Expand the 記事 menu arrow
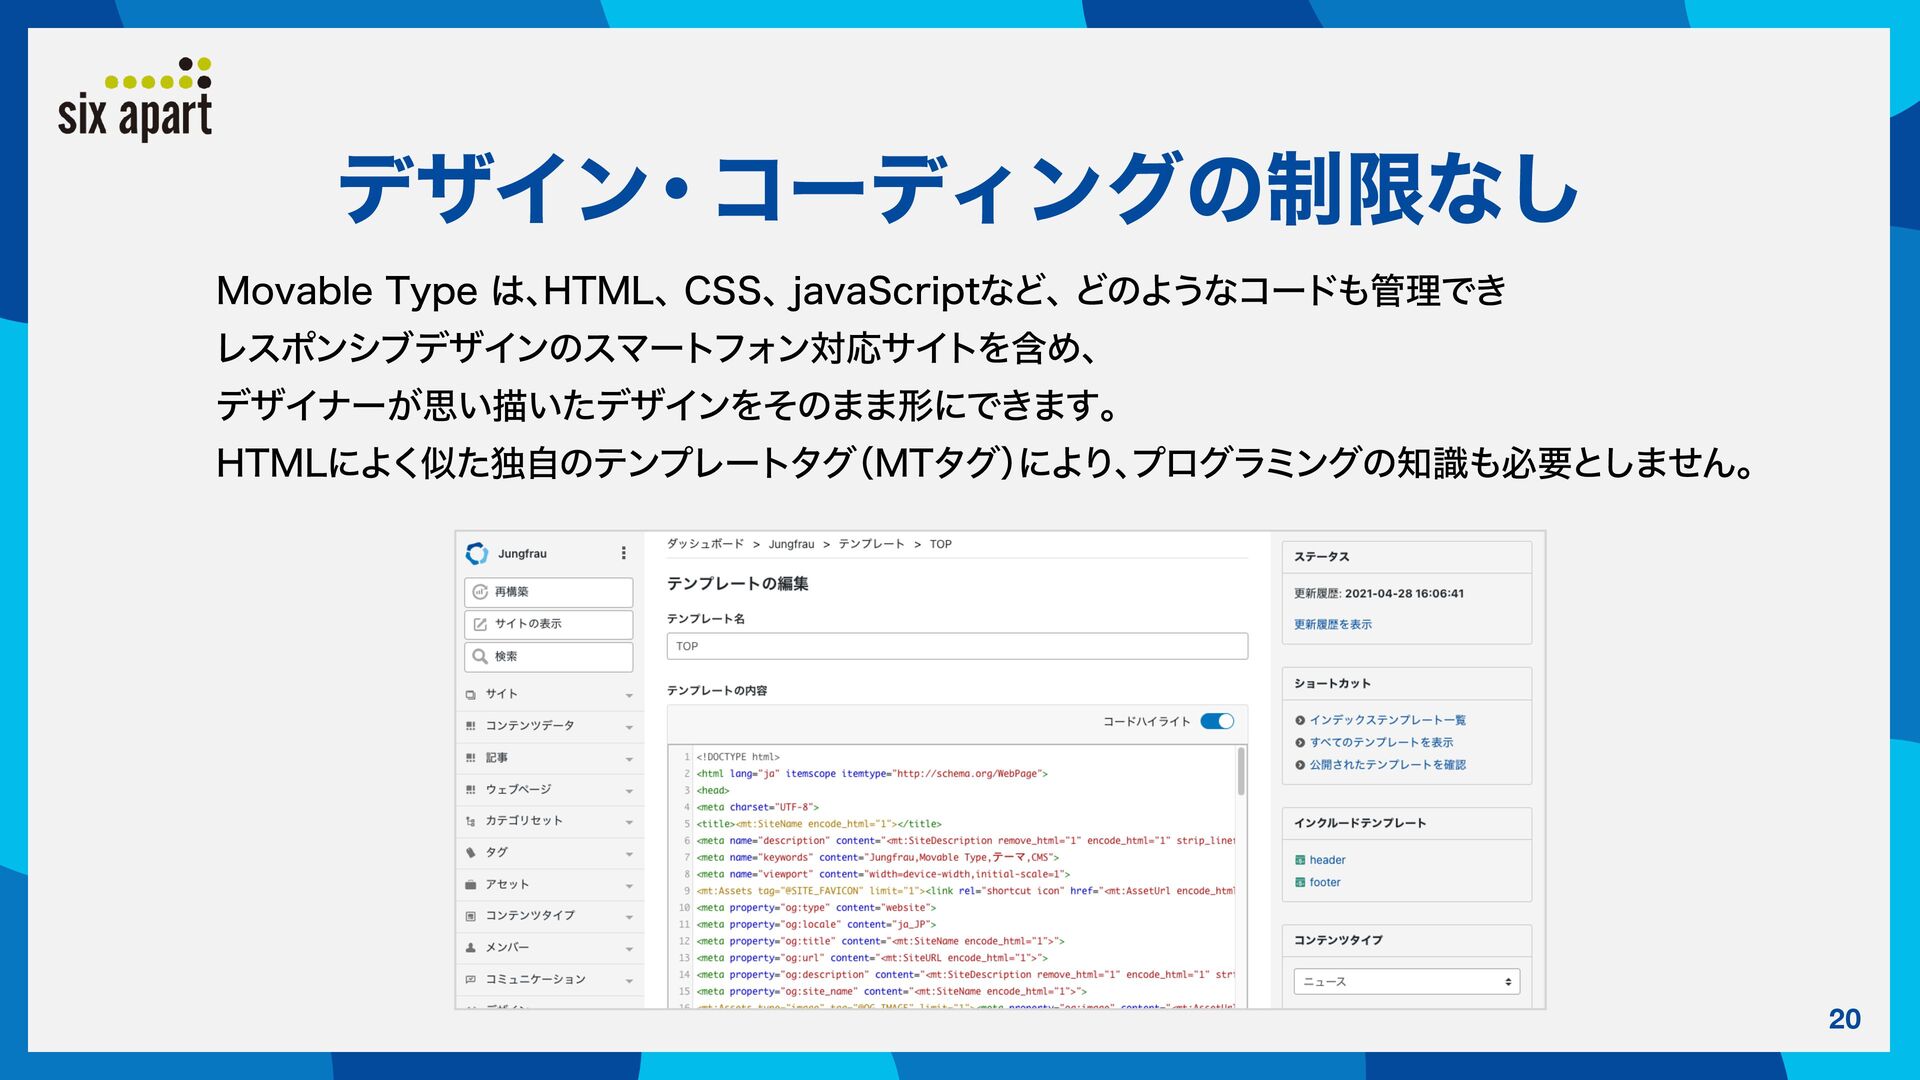 click(629, 759)
